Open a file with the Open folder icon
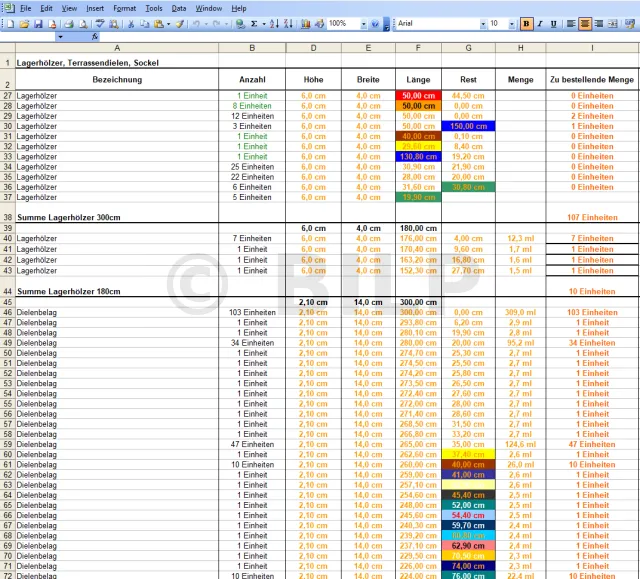 (24, 23)
